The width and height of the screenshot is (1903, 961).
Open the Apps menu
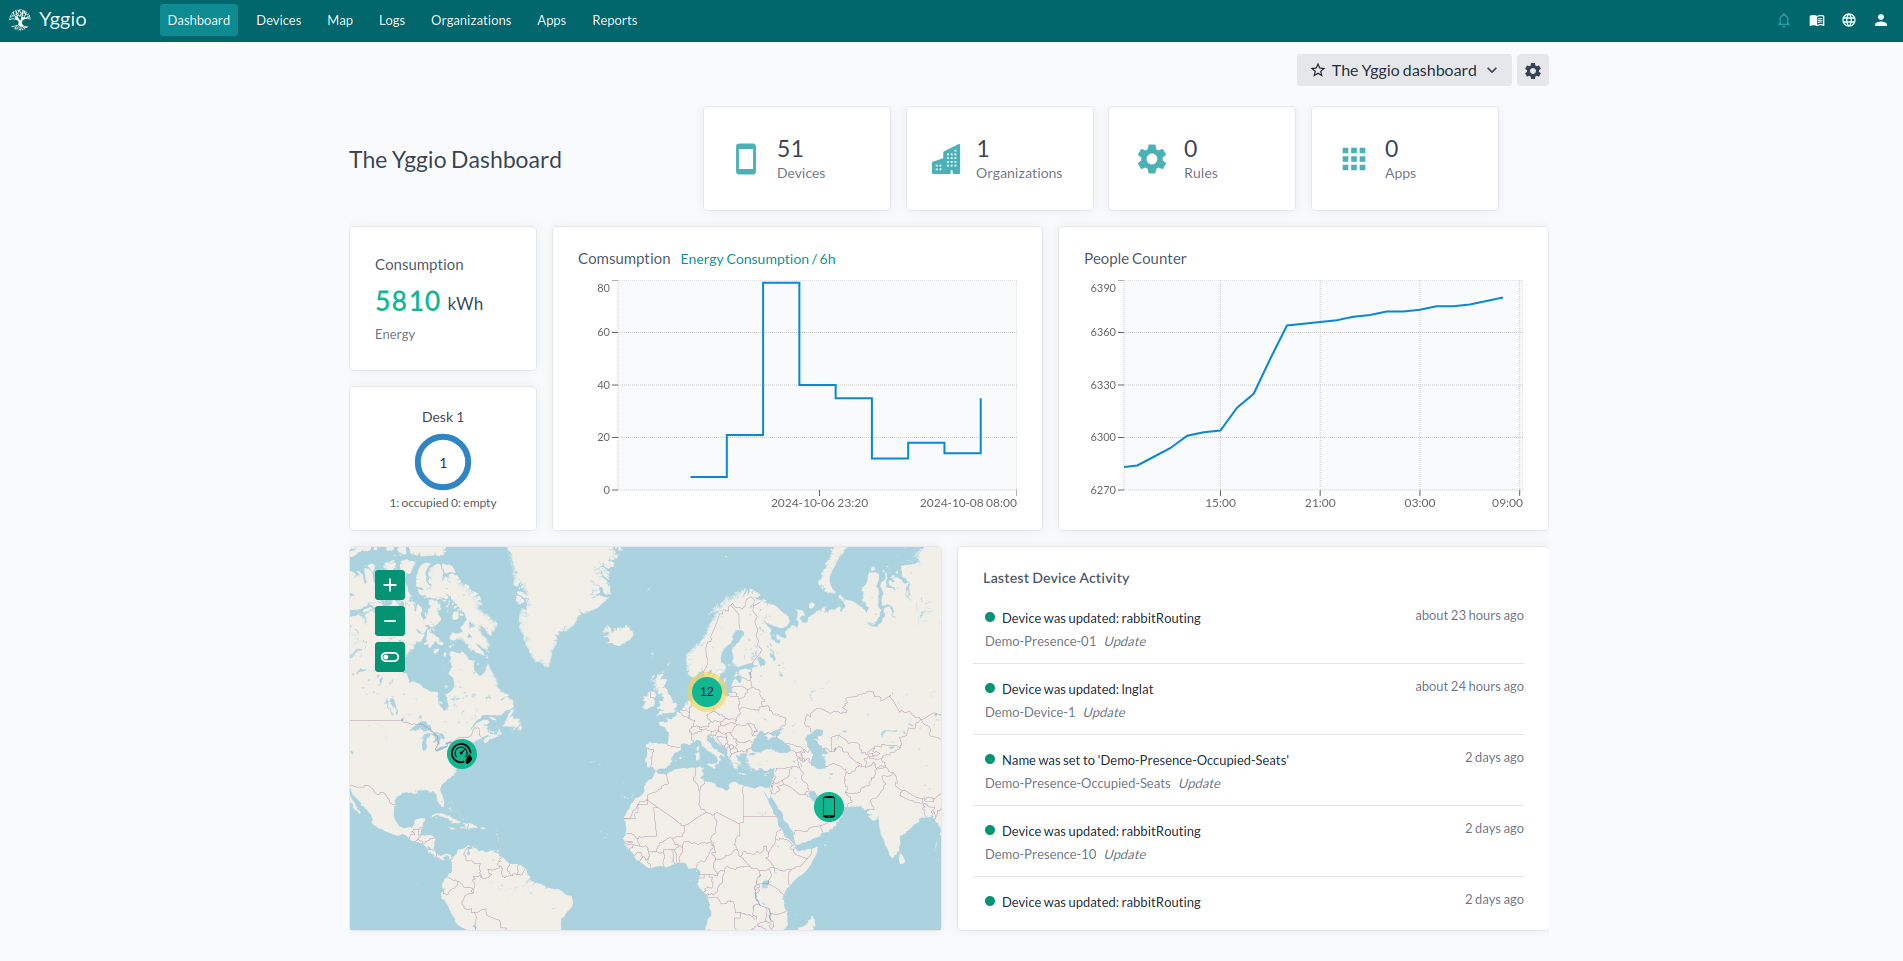coord(552,20)
